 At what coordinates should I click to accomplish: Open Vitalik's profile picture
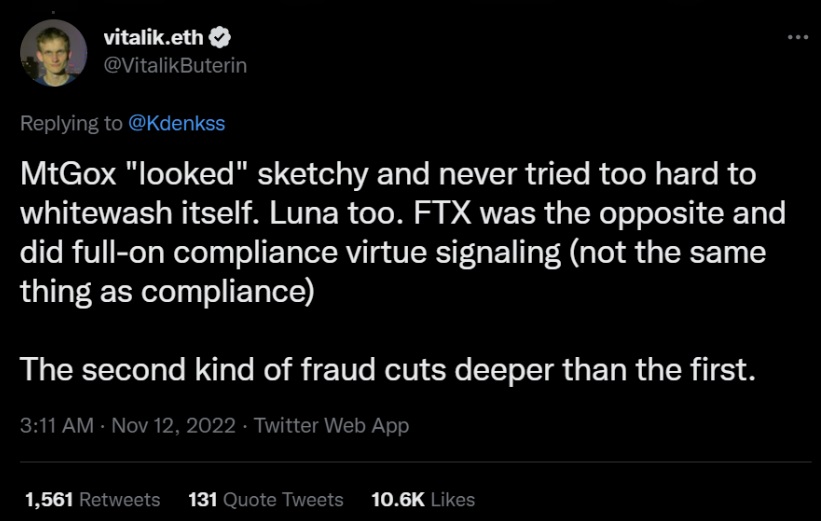pos(53,52)
